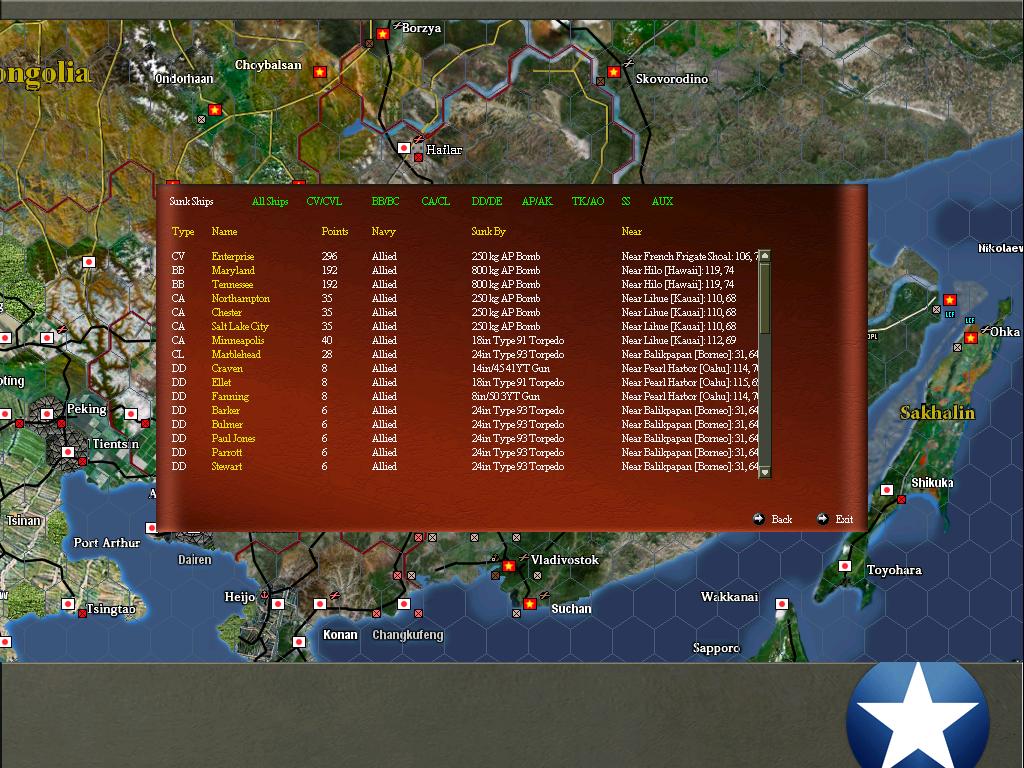Click the Port Arthur map label

coord(106,543)
